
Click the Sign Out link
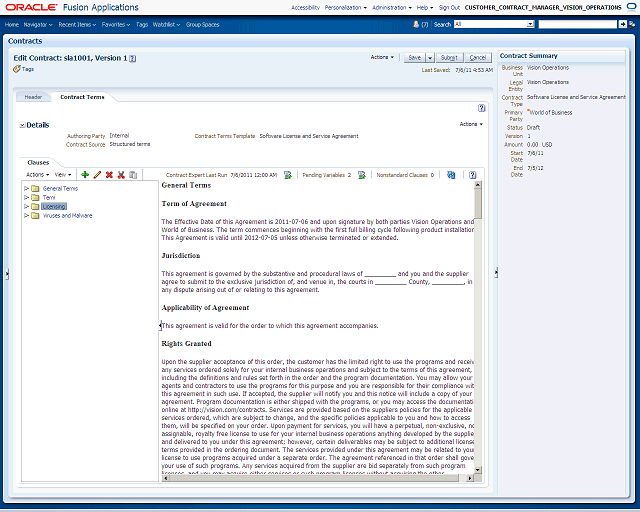pyautogui.click(x=449, y=7)
